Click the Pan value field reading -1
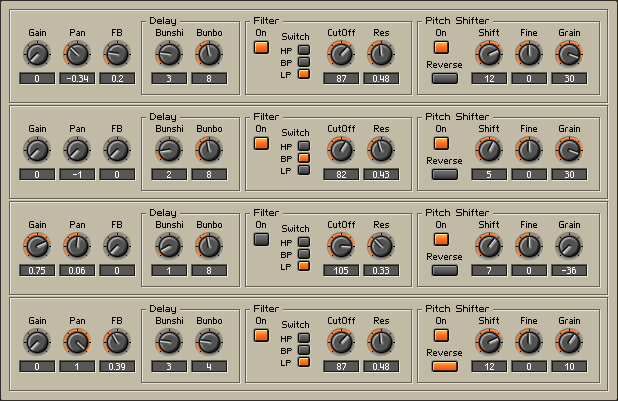The height and width of the screenshot is (401, 618). click(77, 174)
